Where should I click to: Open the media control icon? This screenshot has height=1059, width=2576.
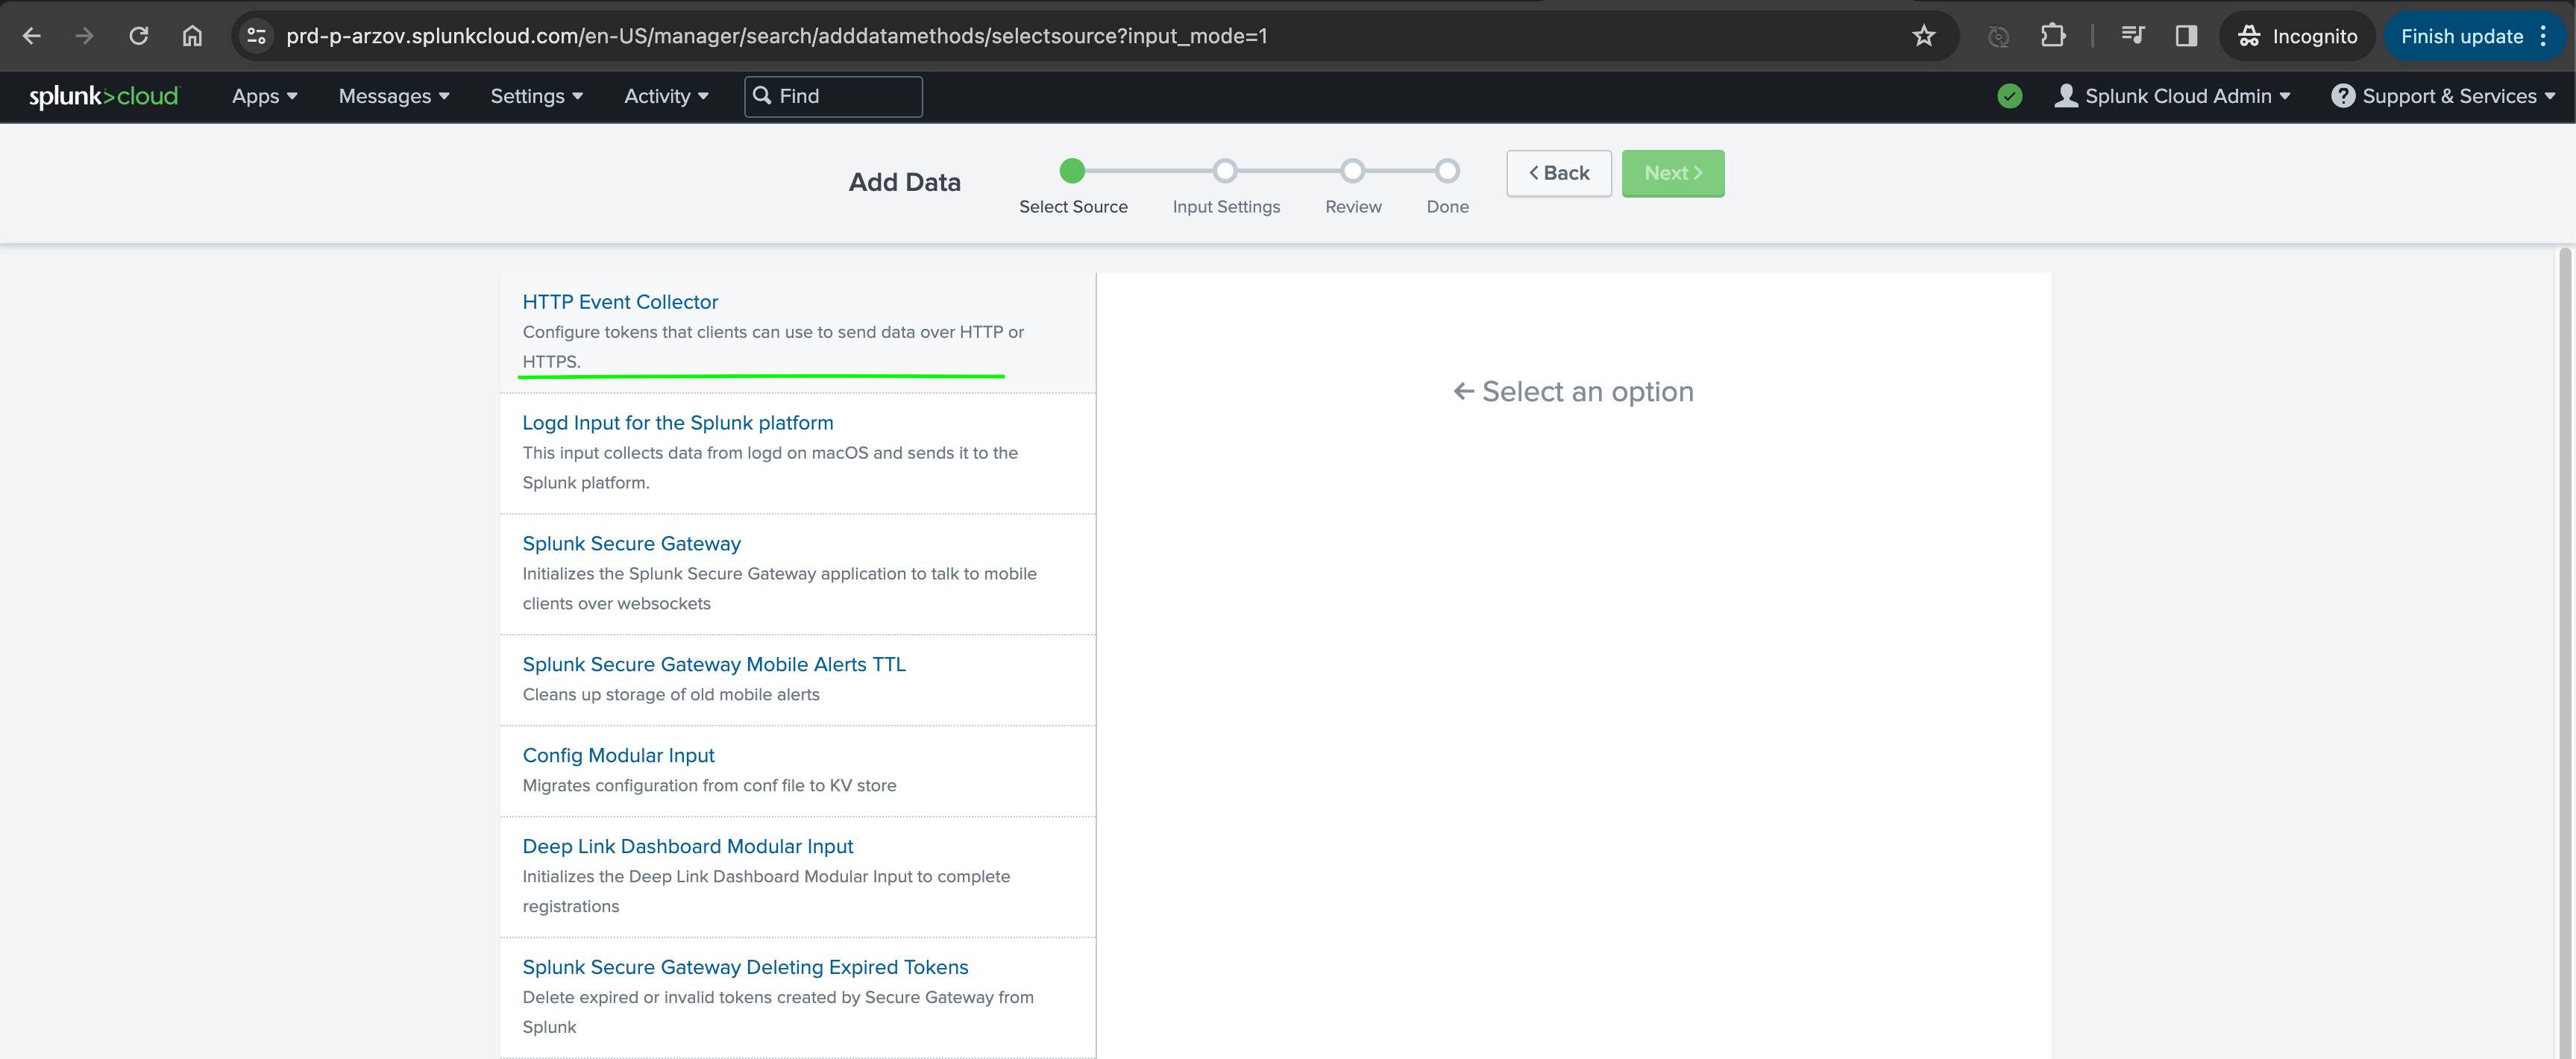tap(2132, 36)
